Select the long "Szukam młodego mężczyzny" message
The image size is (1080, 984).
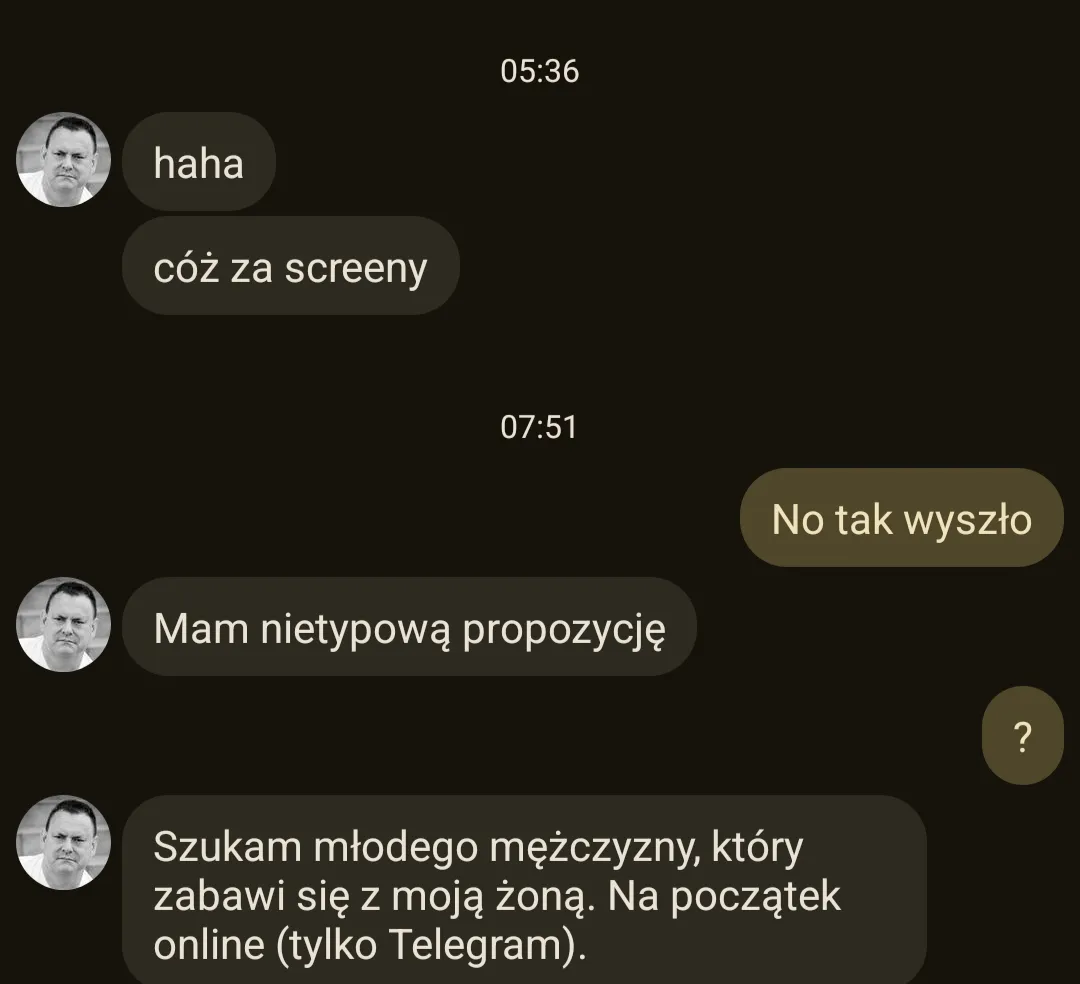(x=524, y=890)
